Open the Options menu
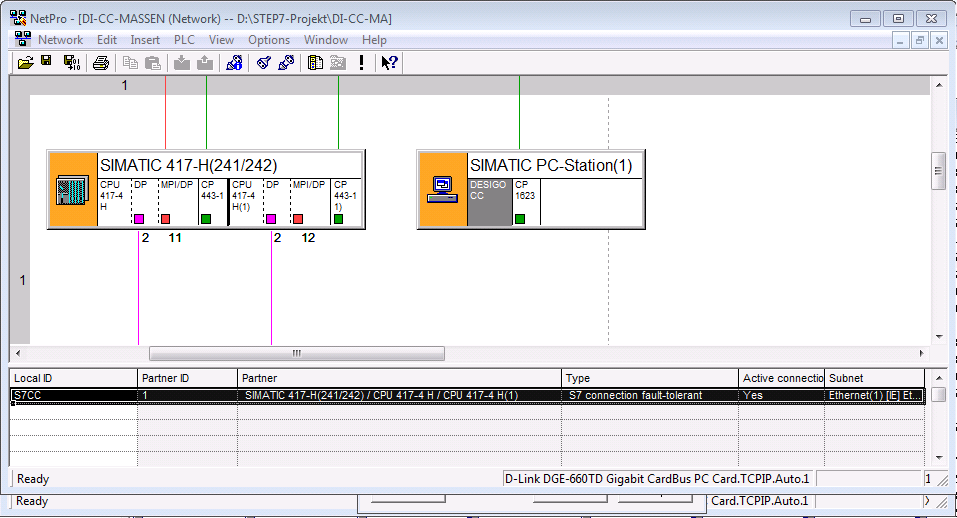The height and width of the screenshot is (518, 957). tap(269, 40)
